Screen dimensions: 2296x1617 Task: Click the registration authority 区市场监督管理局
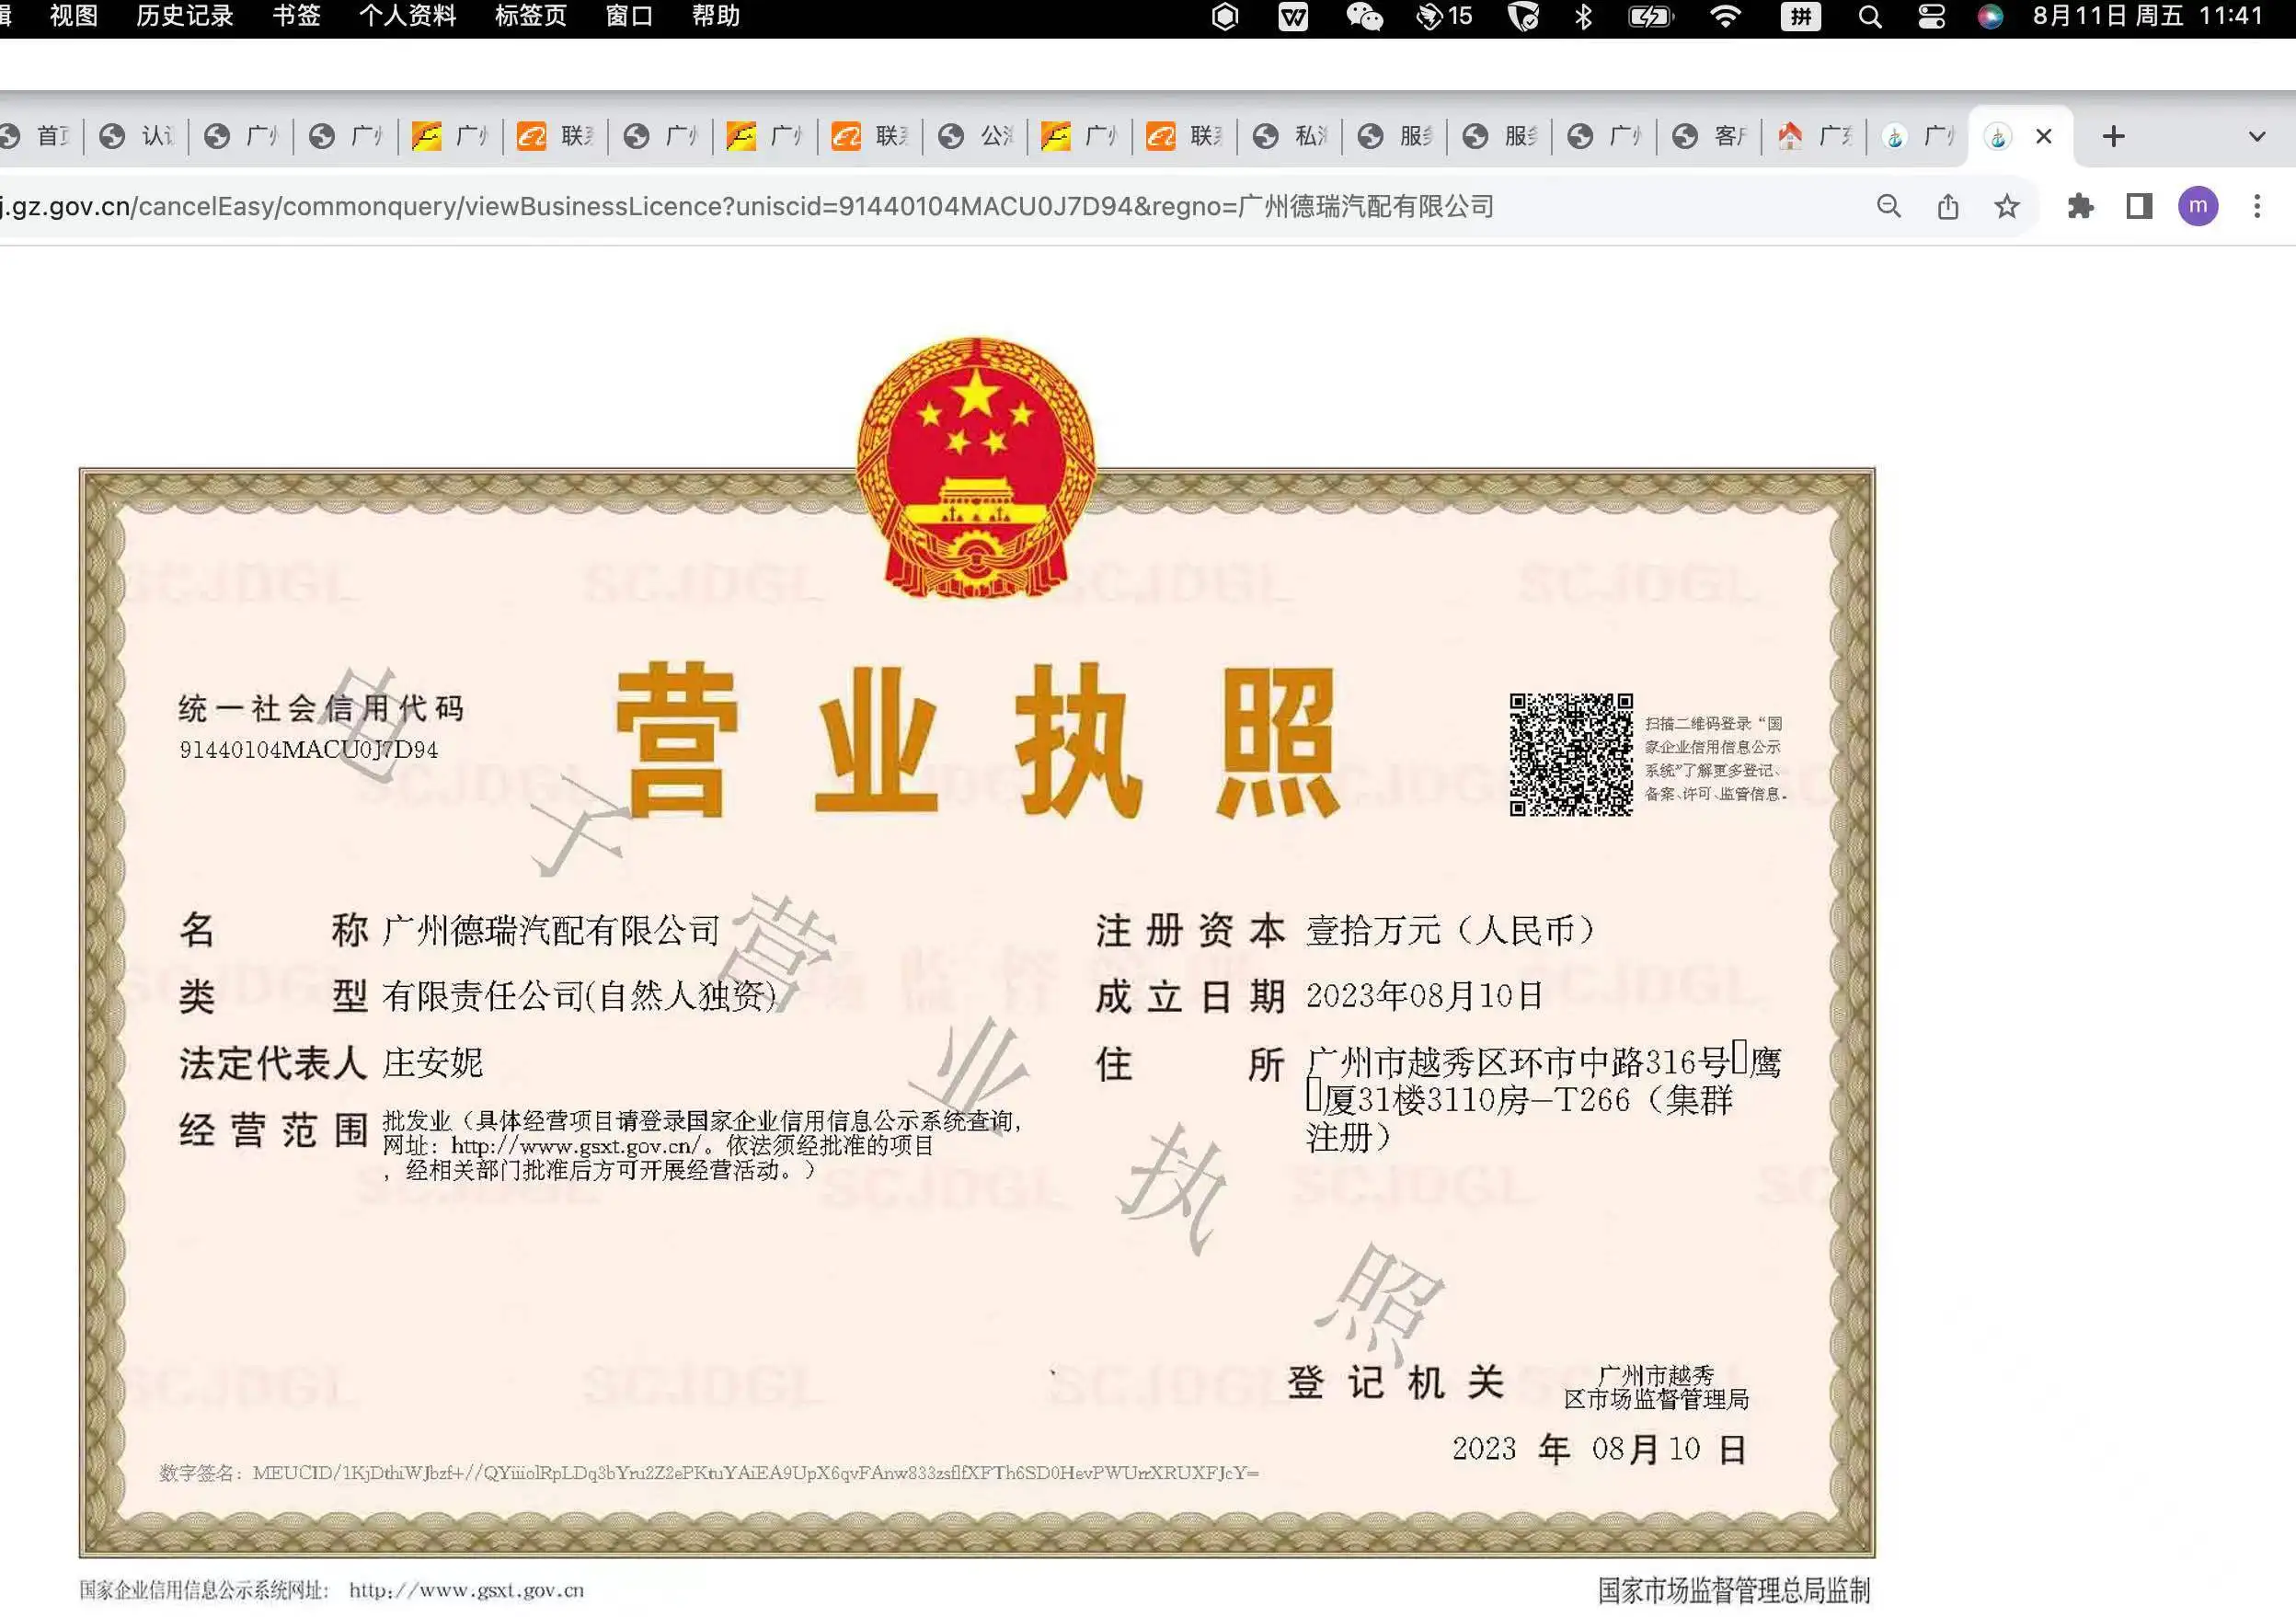[x=1656, y=1399]
